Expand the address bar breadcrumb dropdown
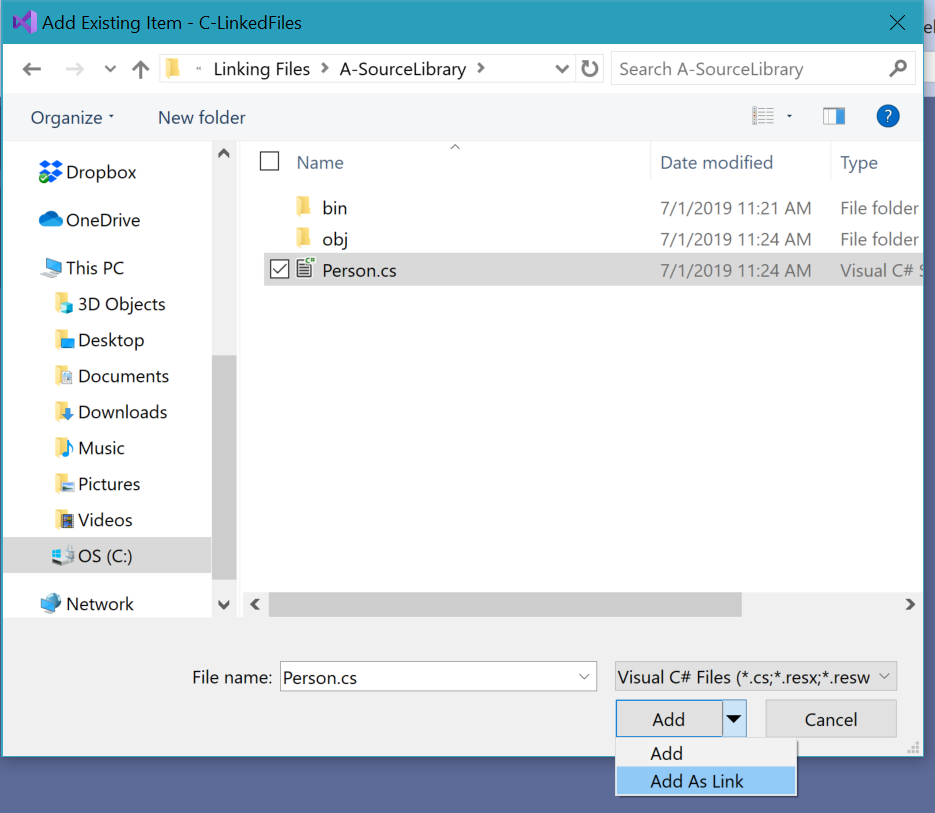The image size is (935, 813). tap(560, 68)
